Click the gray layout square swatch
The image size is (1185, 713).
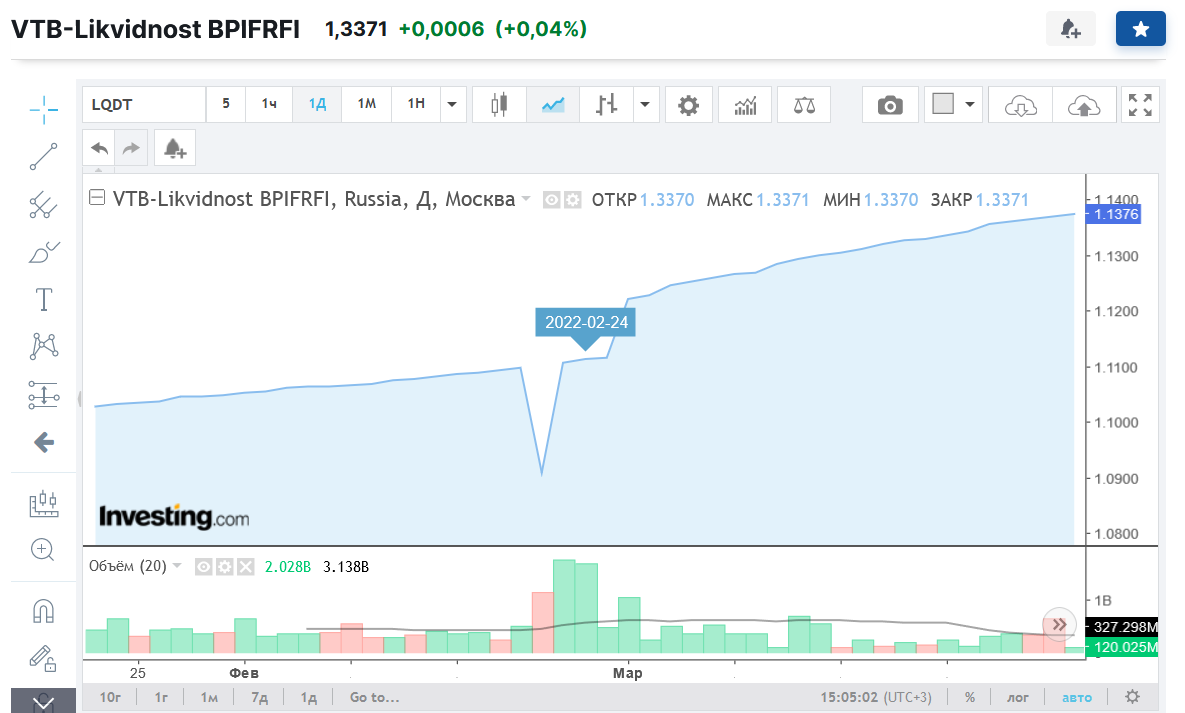click(x=943, y=104)
